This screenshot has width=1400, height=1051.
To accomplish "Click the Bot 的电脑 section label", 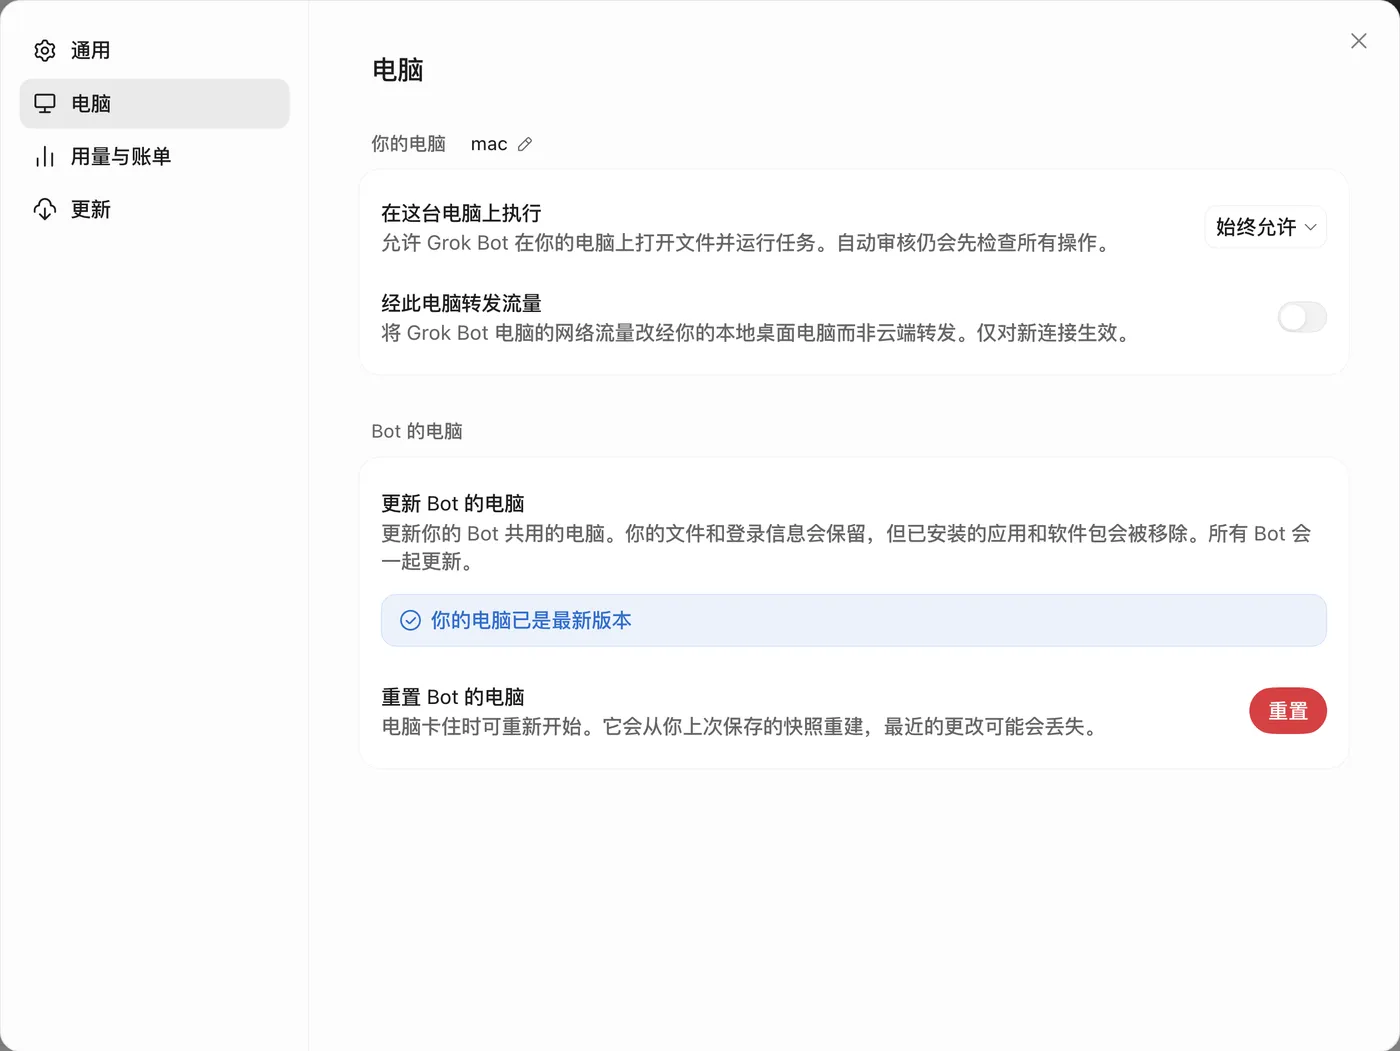I will click(x=417, y=431).
